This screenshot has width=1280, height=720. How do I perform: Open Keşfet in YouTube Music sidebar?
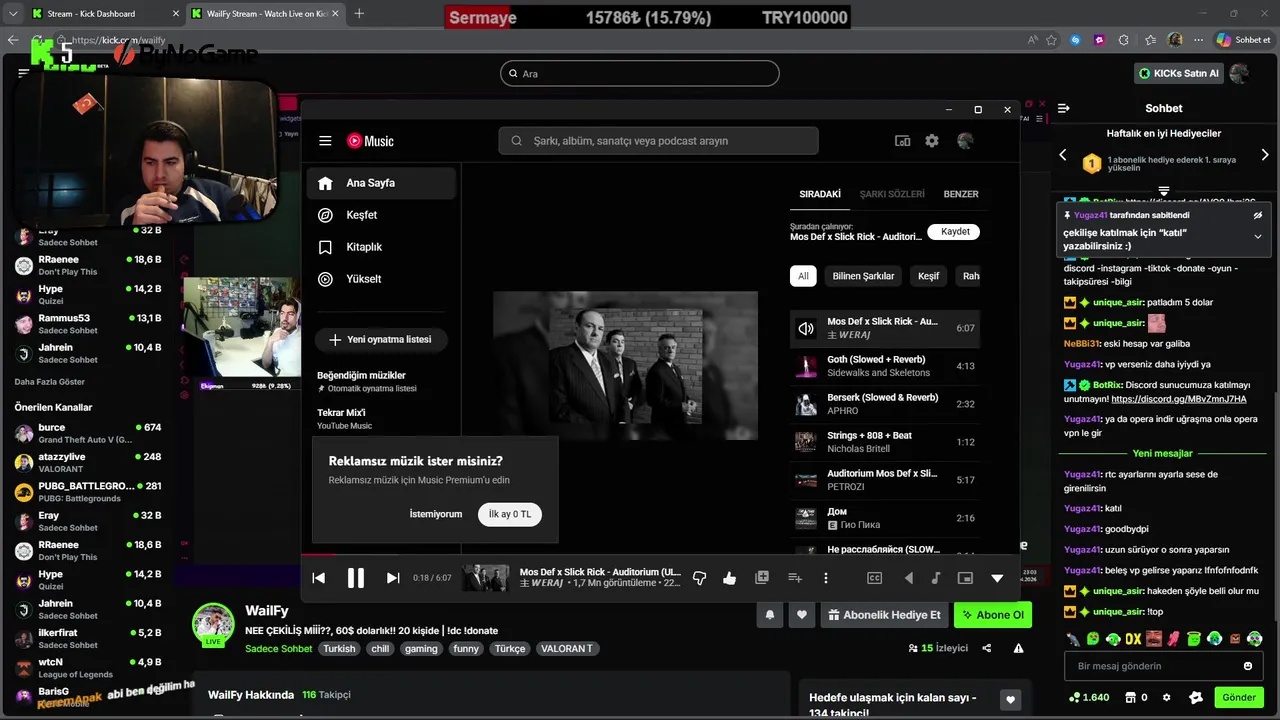(x=381, y=215)
